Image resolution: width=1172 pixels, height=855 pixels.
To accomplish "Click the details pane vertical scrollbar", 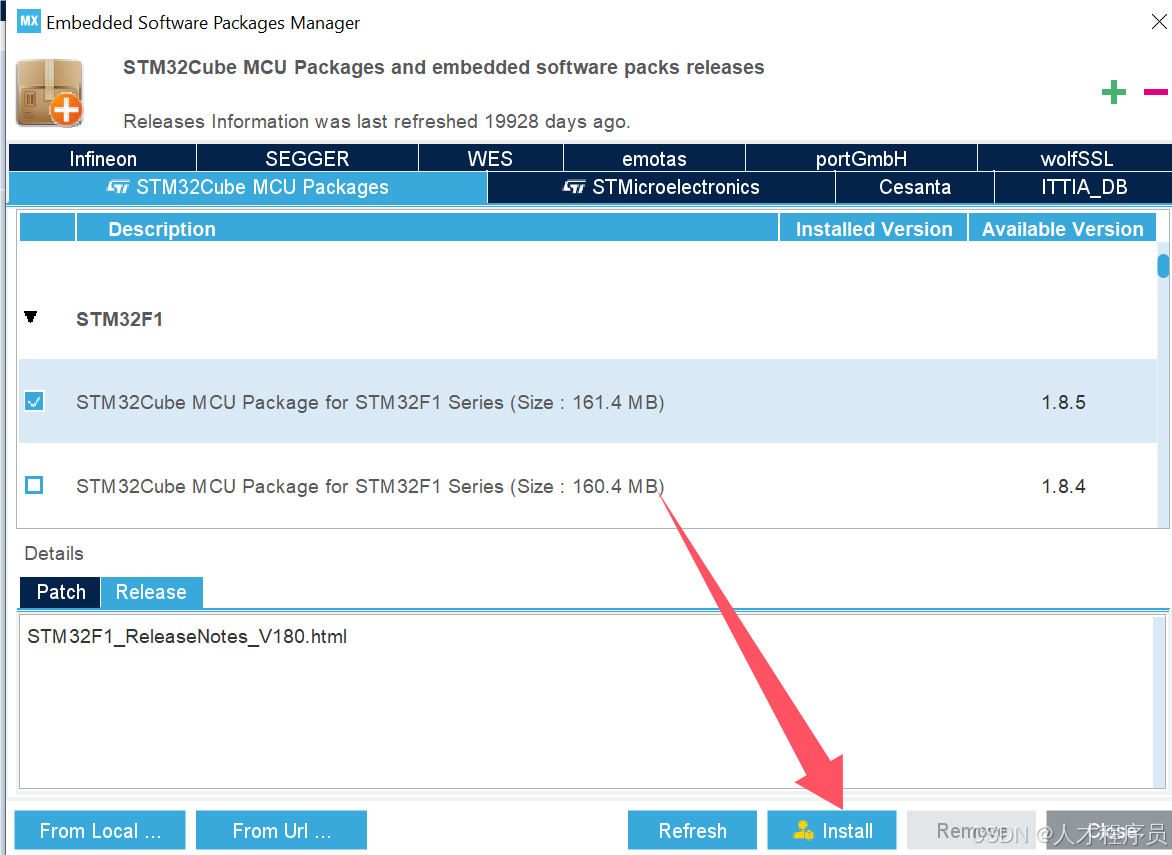I will tap(1159, 701).
